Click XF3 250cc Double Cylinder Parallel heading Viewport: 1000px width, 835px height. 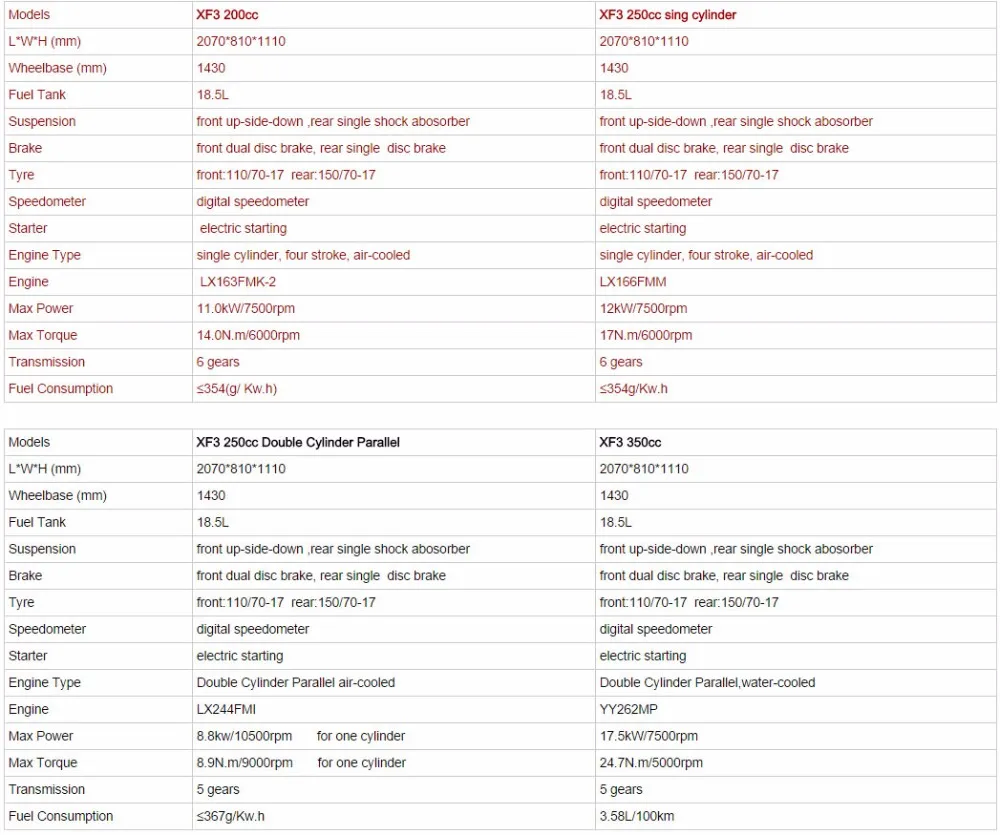pos(298,442)
